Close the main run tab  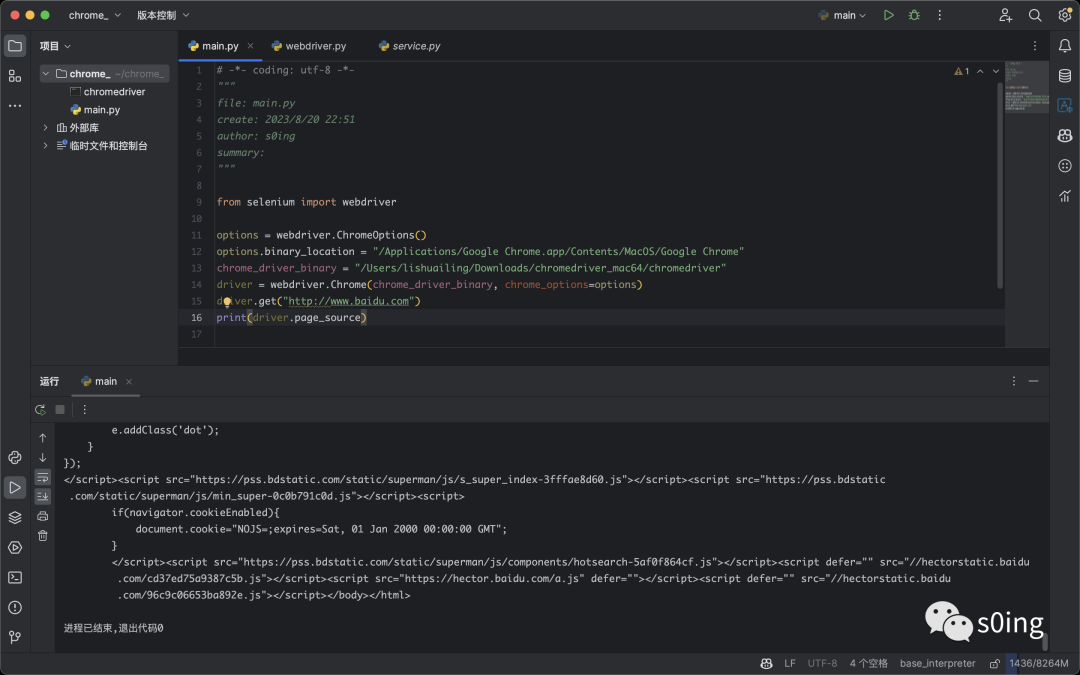[x=129, y=382]
